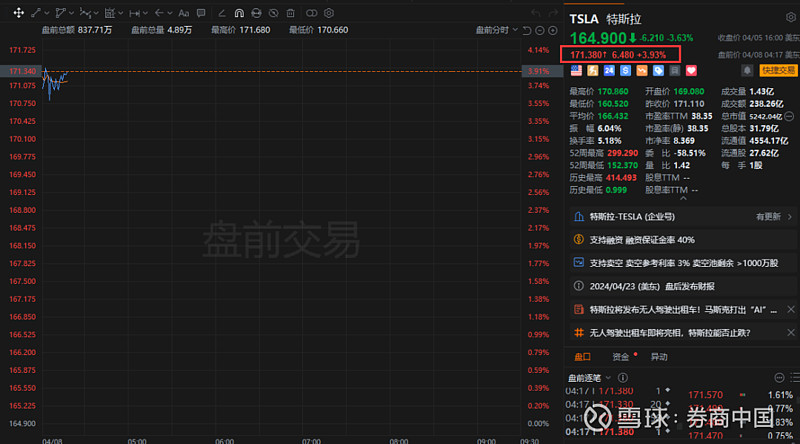
Task: Click the orange short-selling chart icon
Action: point(641,70)
